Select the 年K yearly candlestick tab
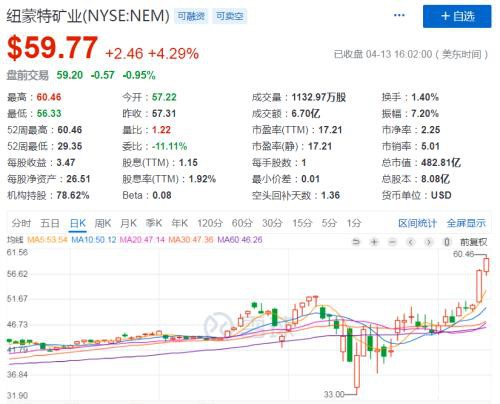Viewport: 500px width, 404px height. [x=179, y=223]
